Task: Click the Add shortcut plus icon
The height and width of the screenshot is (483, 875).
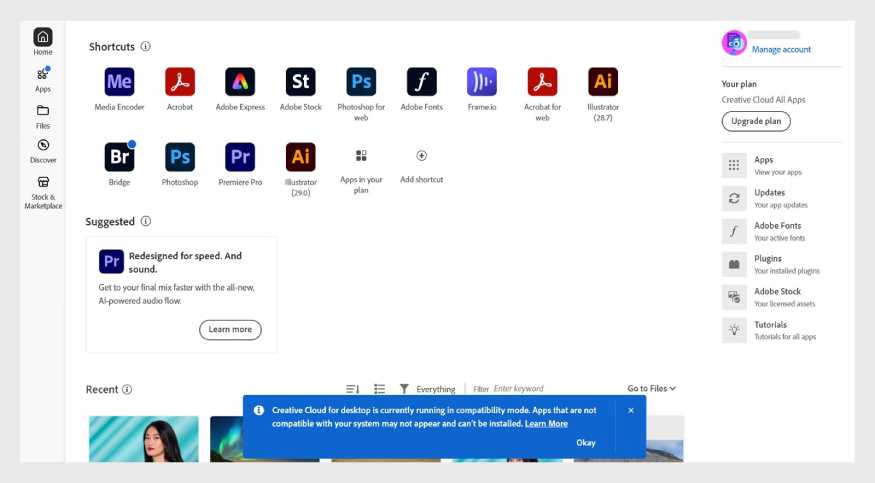Action: pyautogui.click(x=421, y=156)
